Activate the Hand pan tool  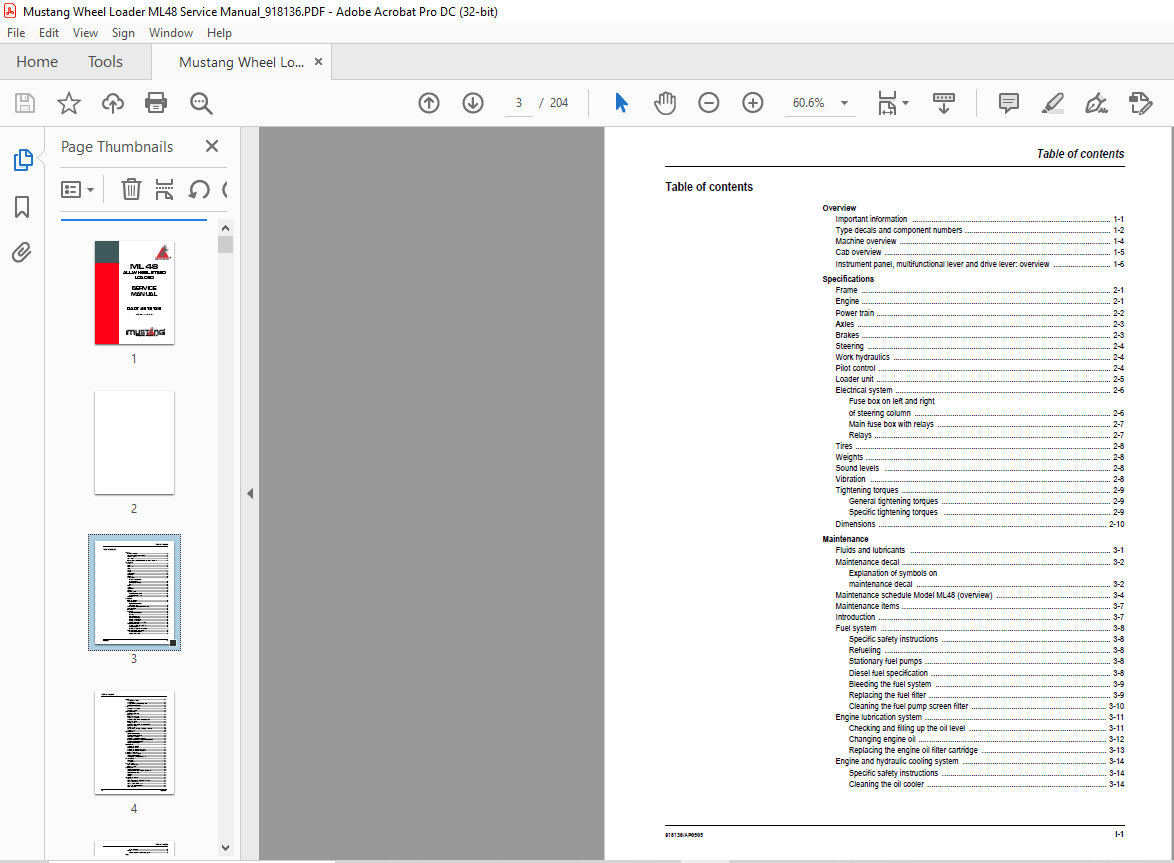[664, 103]
